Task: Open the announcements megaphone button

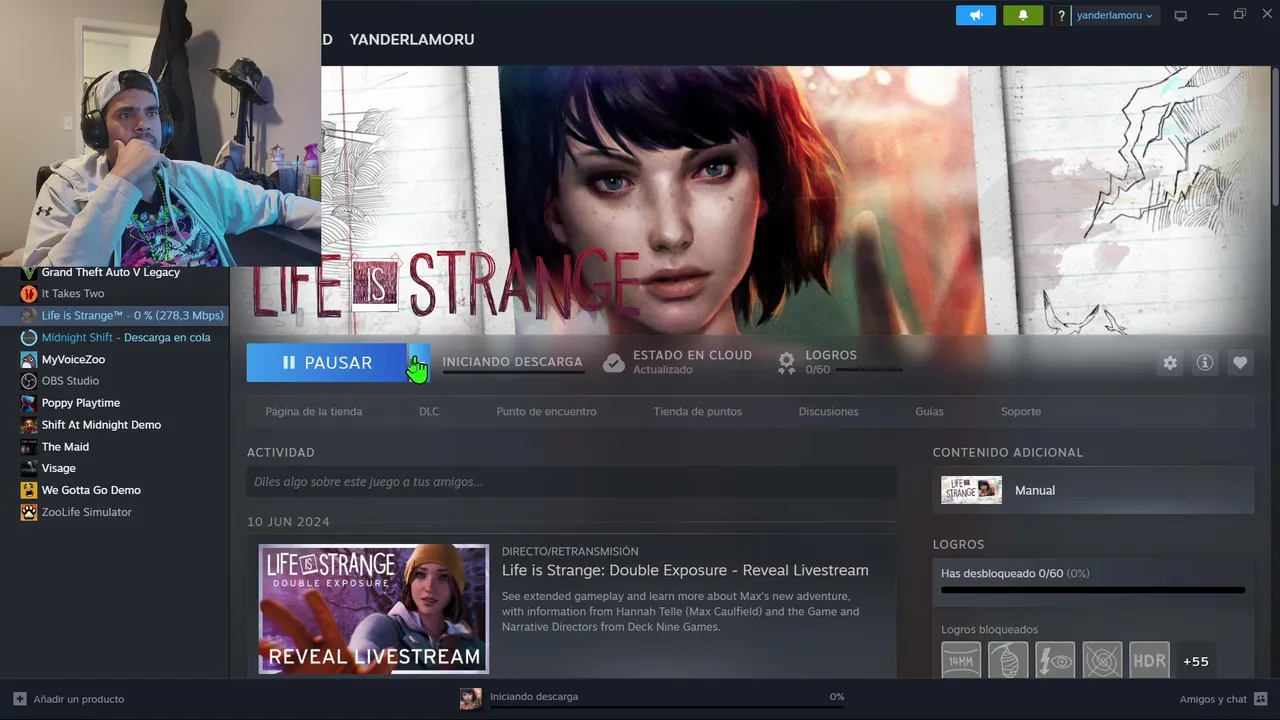Action: 975,15
